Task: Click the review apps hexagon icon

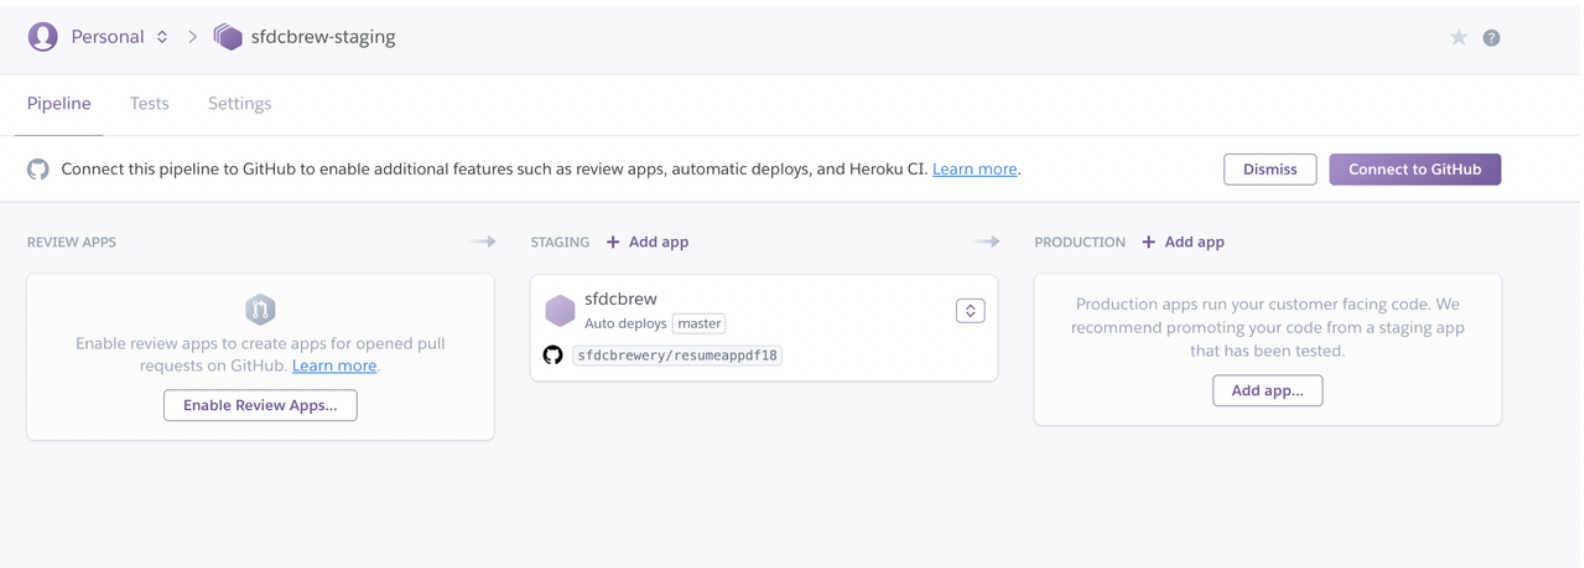Action: coord(260,309)
